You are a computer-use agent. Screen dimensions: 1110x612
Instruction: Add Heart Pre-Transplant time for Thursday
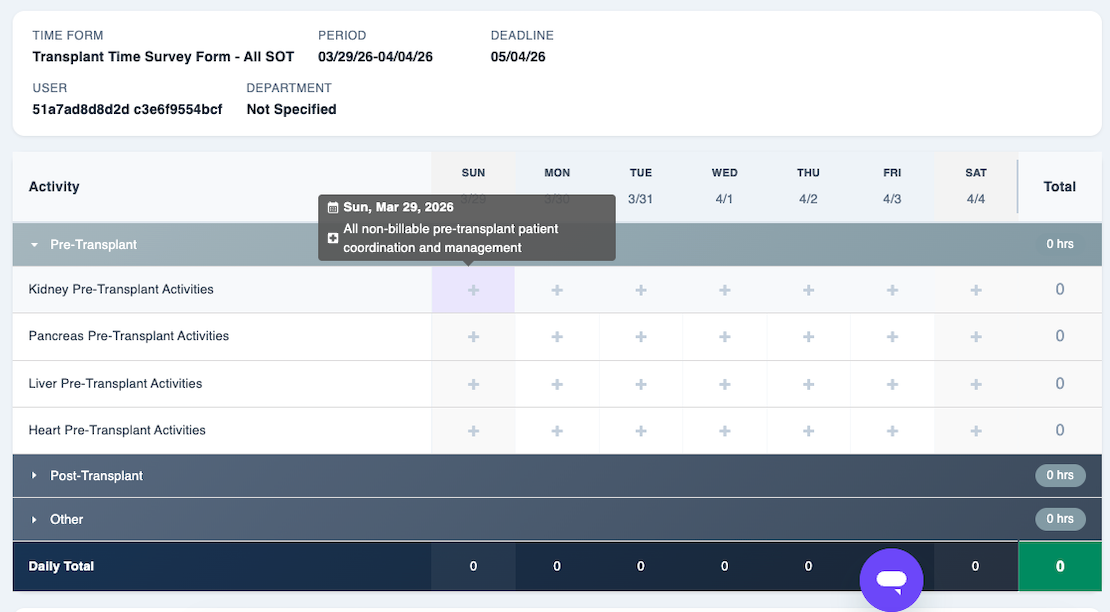808,431
